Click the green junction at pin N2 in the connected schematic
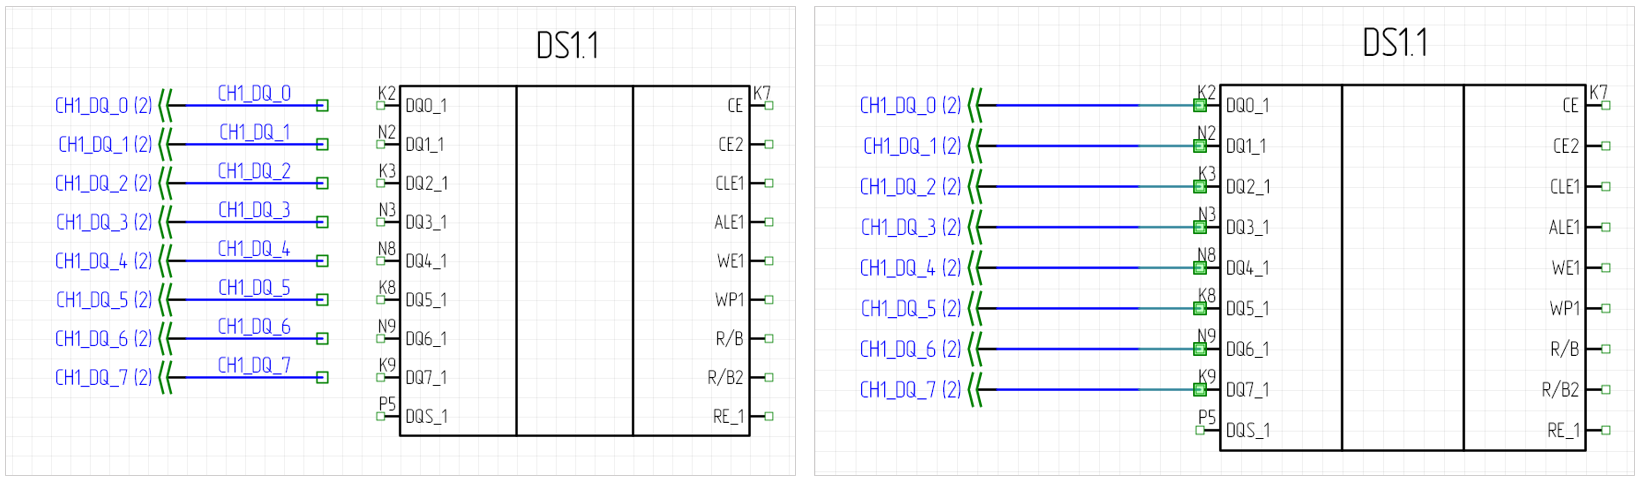 [x=1200, y=146]
